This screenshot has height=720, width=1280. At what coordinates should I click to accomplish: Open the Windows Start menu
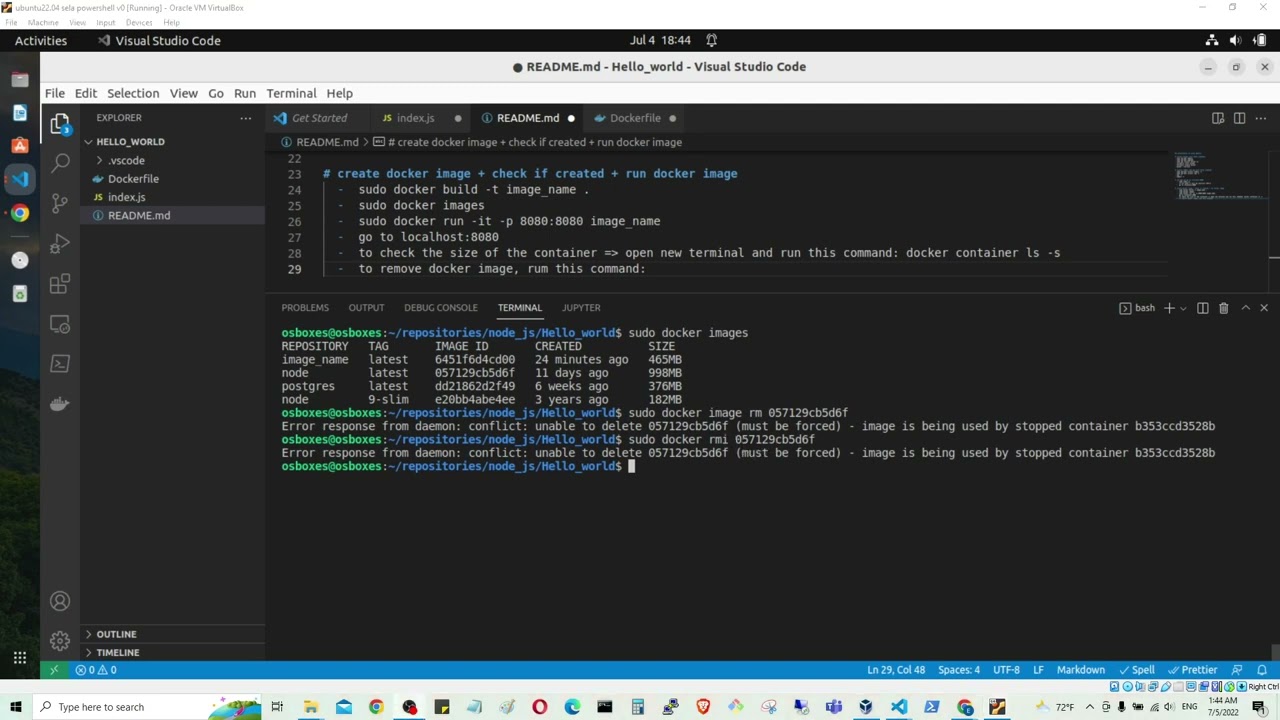[15, 707]
